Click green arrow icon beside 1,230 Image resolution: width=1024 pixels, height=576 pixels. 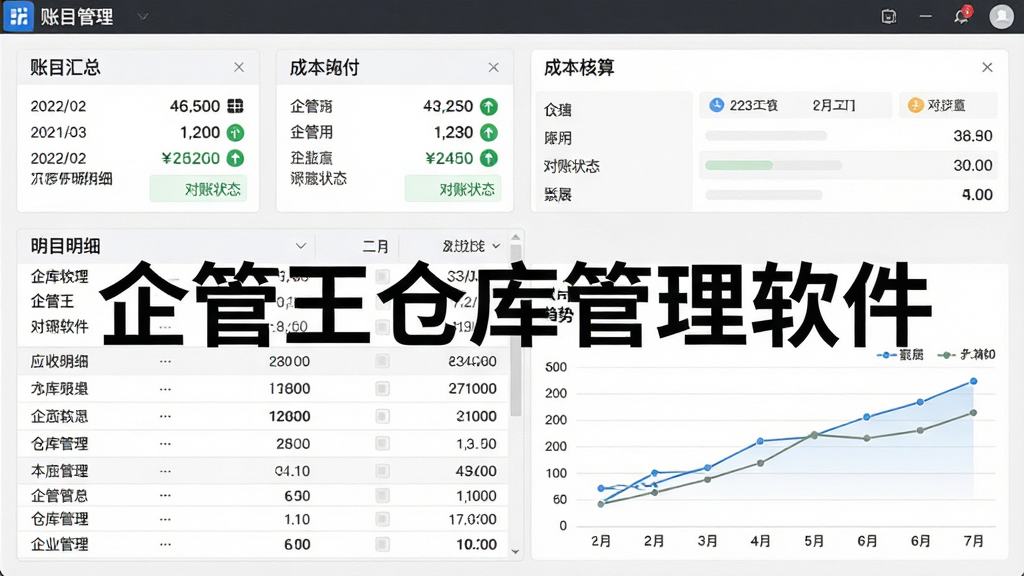coord(488,133)
